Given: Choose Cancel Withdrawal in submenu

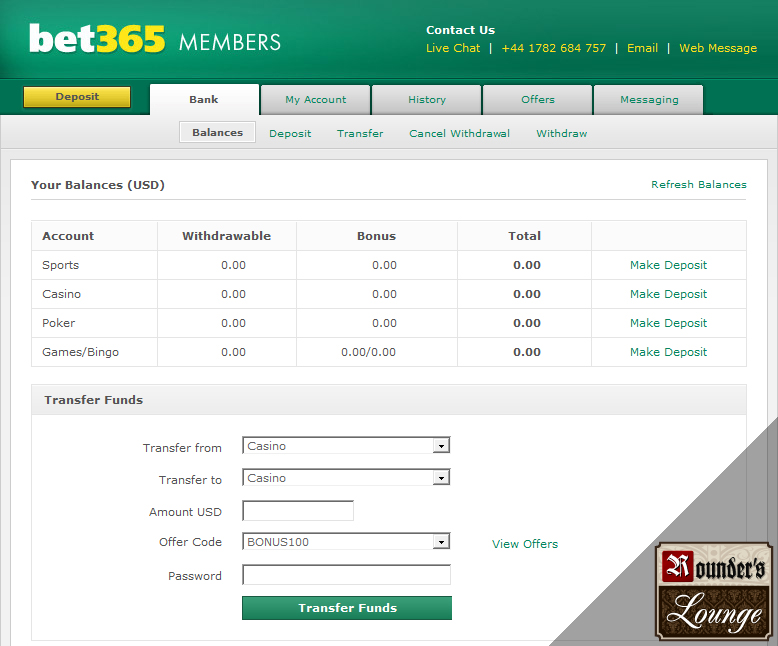Looking at the screenshot, I should pos(459,133).
